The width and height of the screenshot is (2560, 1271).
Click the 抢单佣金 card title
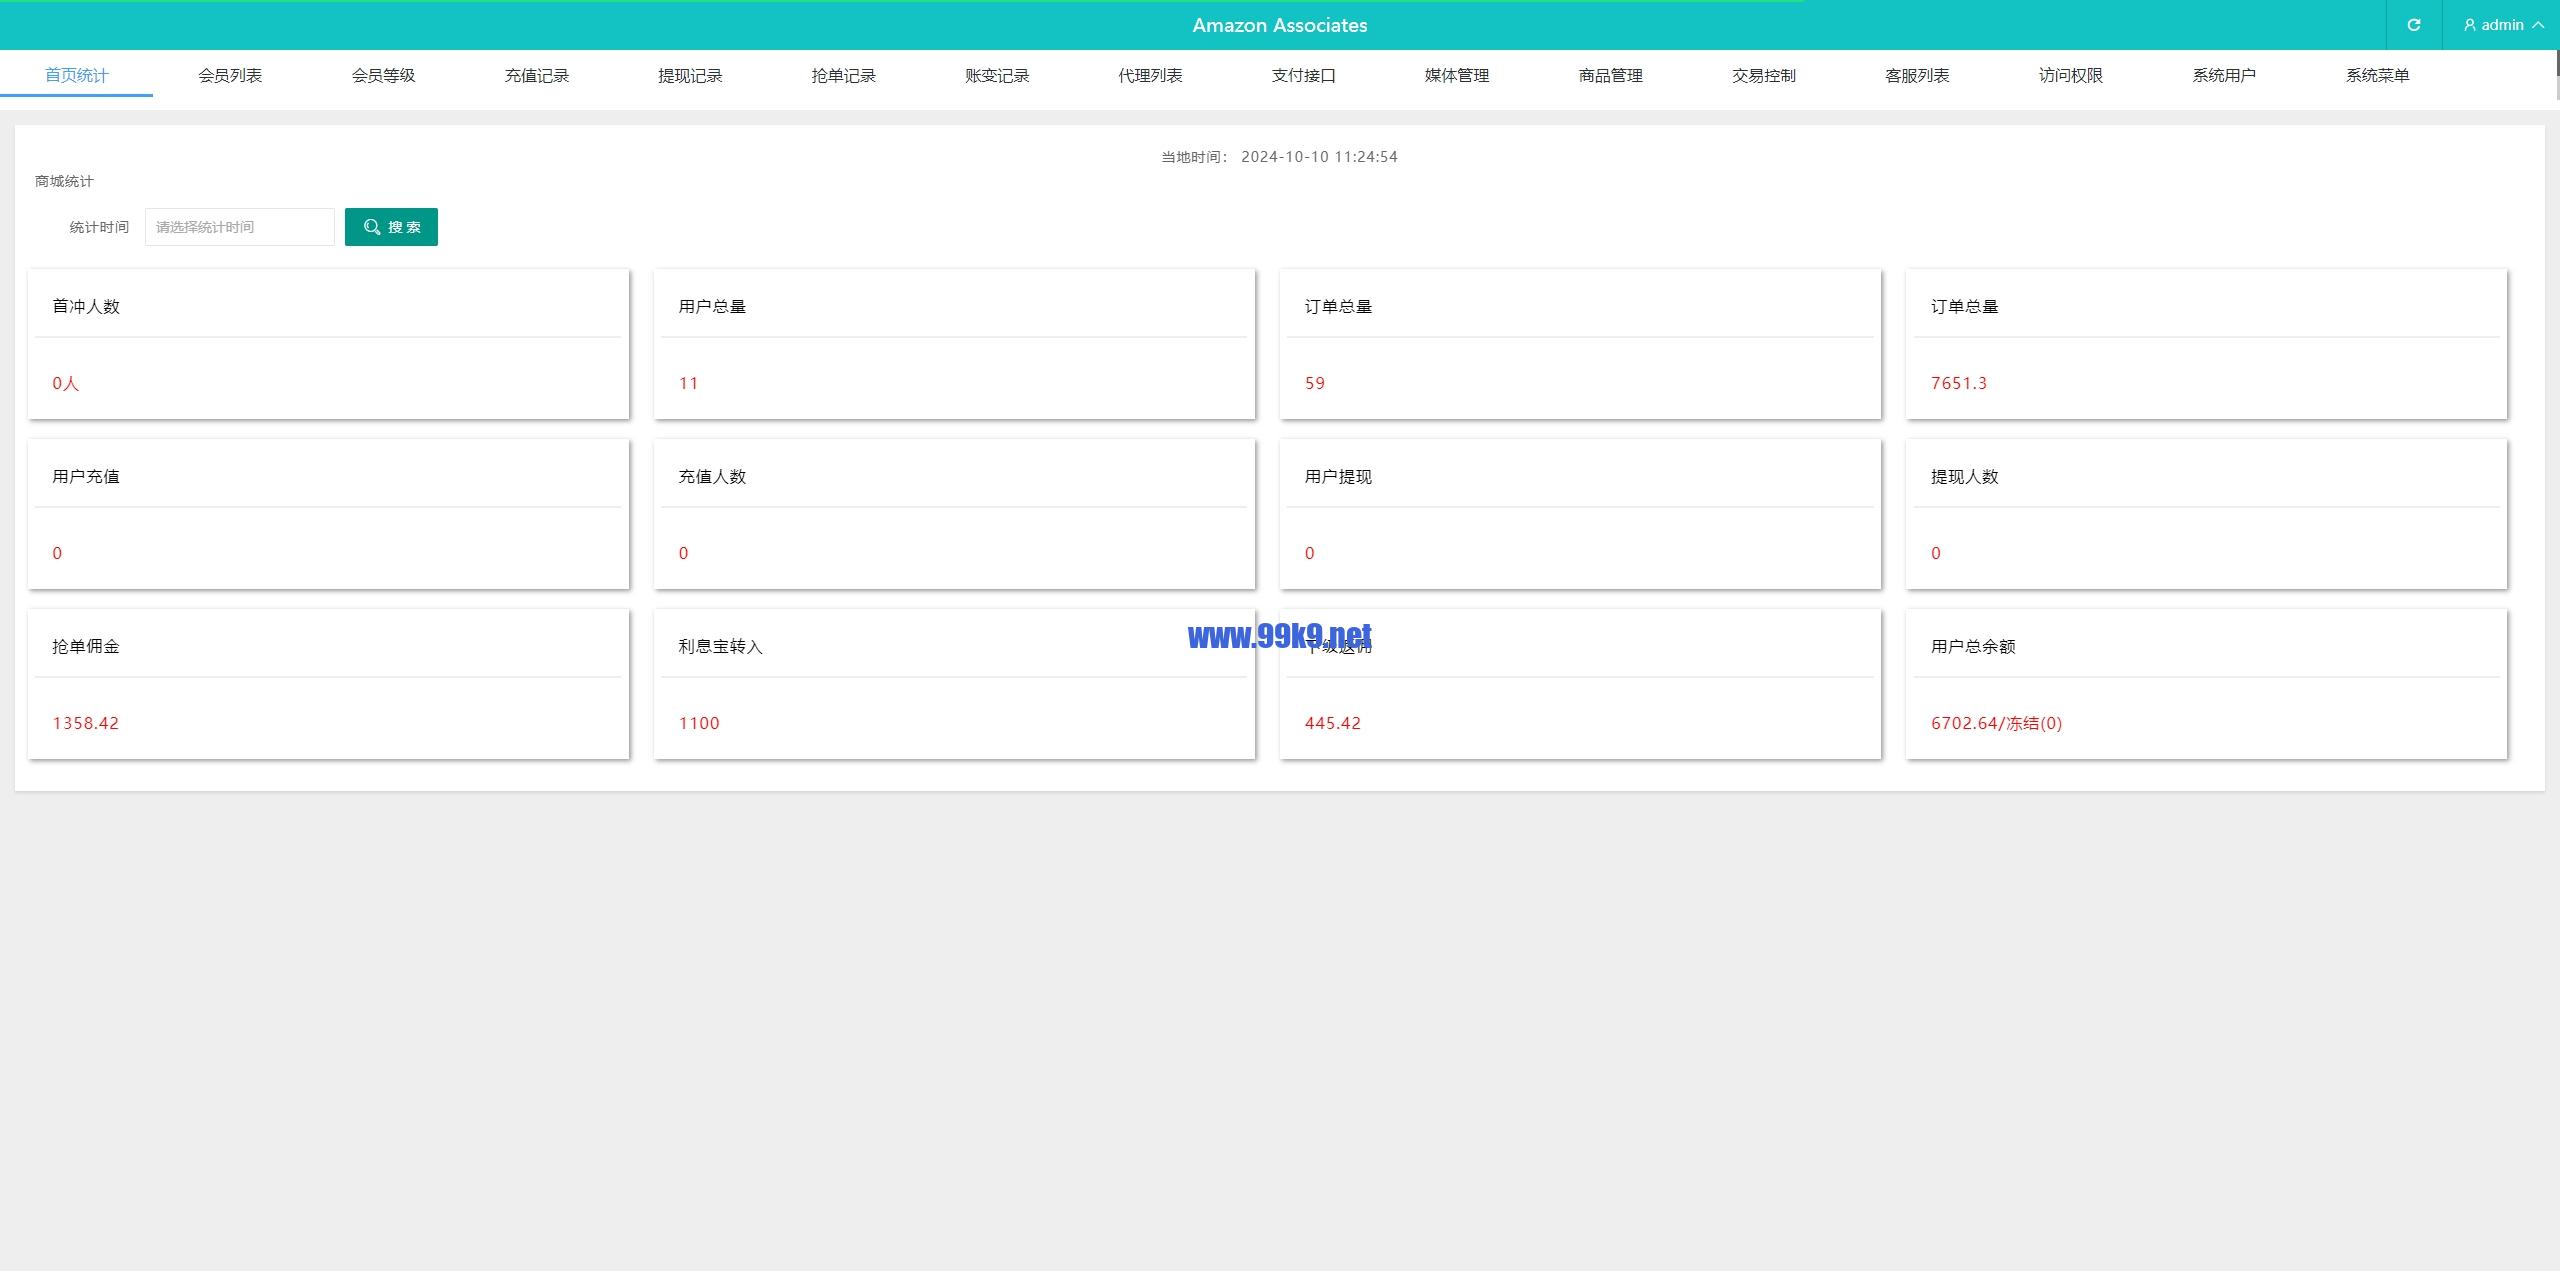coord(86,647)
